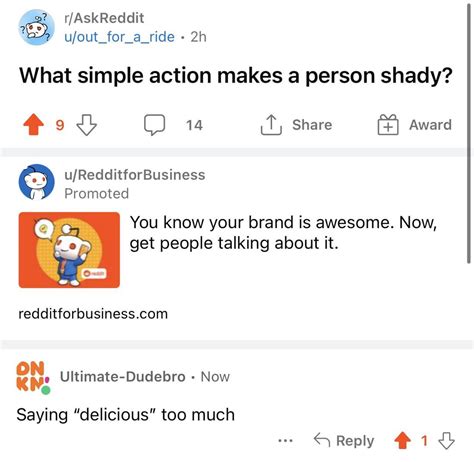Upvote the AskReddit post
This screenshot has height=462, width=474.
[x=33, y=125]
